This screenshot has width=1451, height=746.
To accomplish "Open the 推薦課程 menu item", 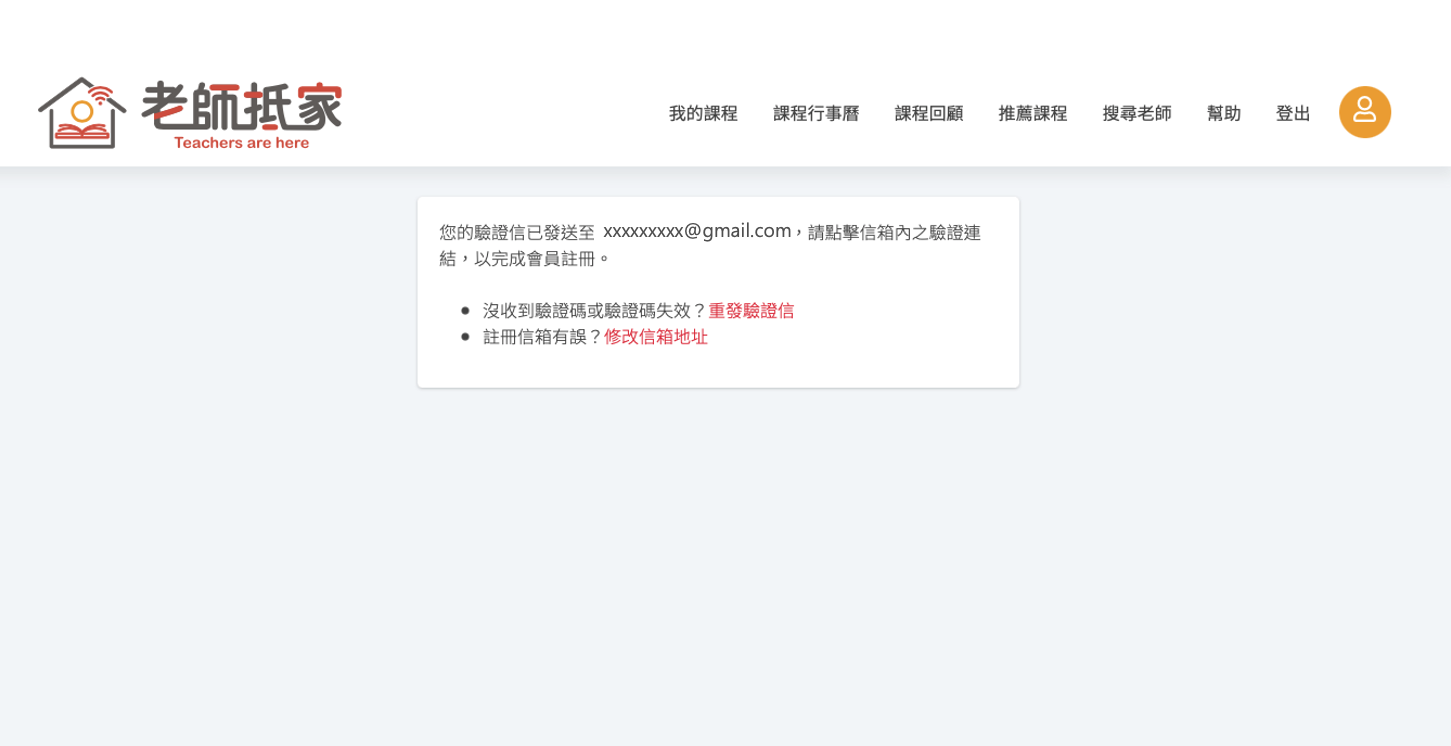I will (1033, 113).
